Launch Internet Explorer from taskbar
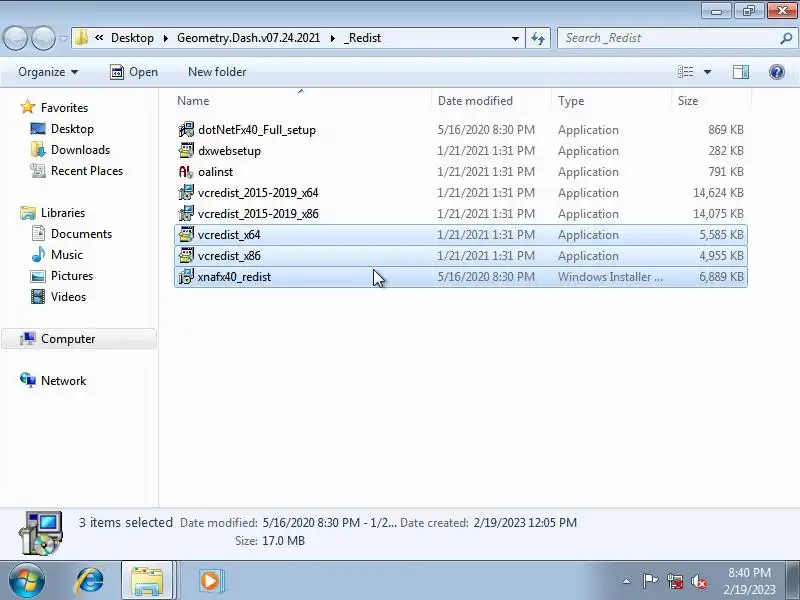The width and height of the screenshot is (800, 600). point(90,581)
